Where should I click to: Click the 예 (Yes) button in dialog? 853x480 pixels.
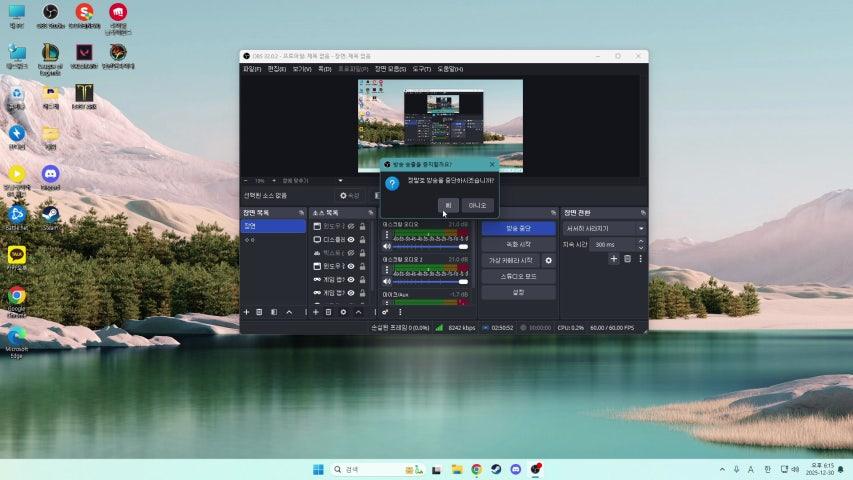point(448,205)
